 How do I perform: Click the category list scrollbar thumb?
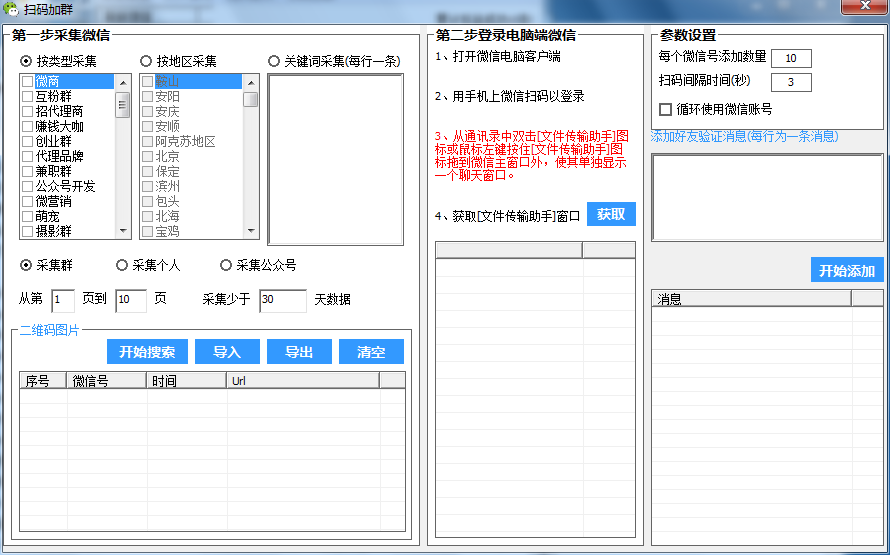(123, 104)
